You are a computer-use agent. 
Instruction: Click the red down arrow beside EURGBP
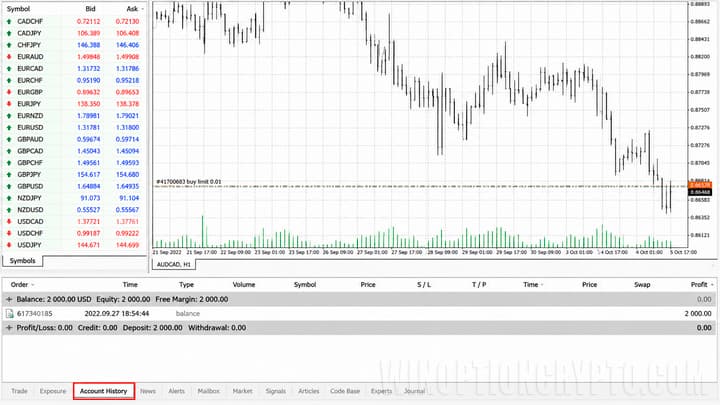point(9,92)
